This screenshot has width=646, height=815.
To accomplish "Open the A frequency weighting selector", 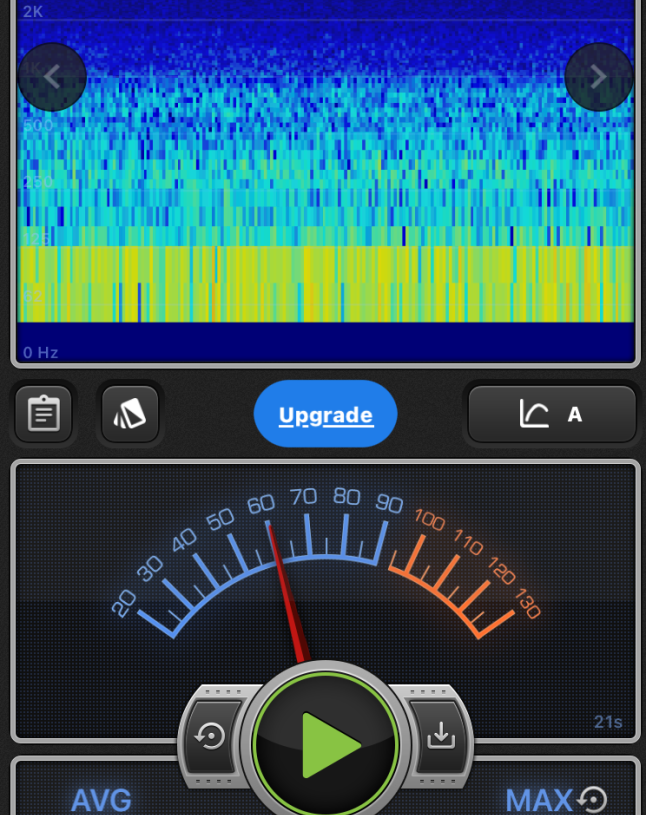I will (552, 414).
